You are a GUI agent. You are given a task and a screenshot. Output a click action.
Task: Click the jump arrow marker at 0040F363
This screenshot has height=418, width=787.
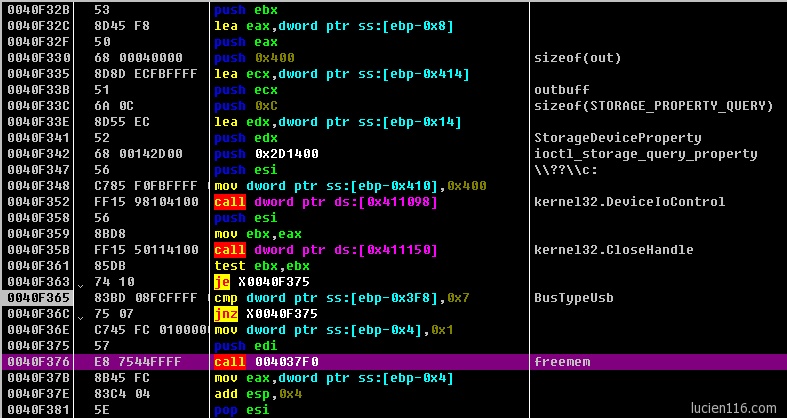[79, 282]
